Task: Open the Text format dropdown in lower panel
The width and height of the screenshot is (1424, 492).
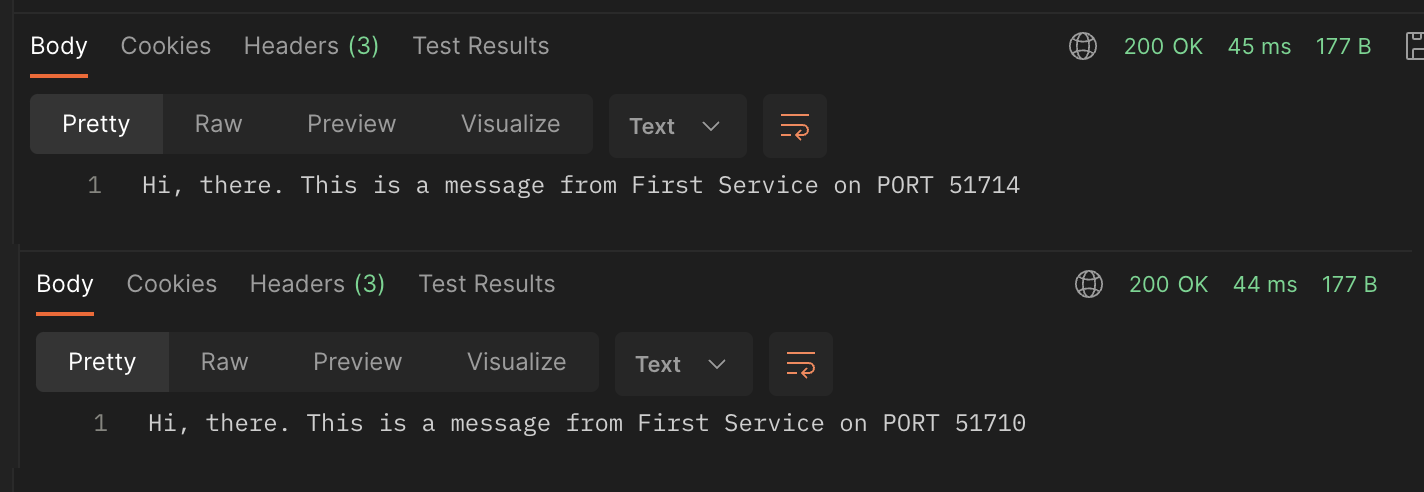Action: [683, 364]
